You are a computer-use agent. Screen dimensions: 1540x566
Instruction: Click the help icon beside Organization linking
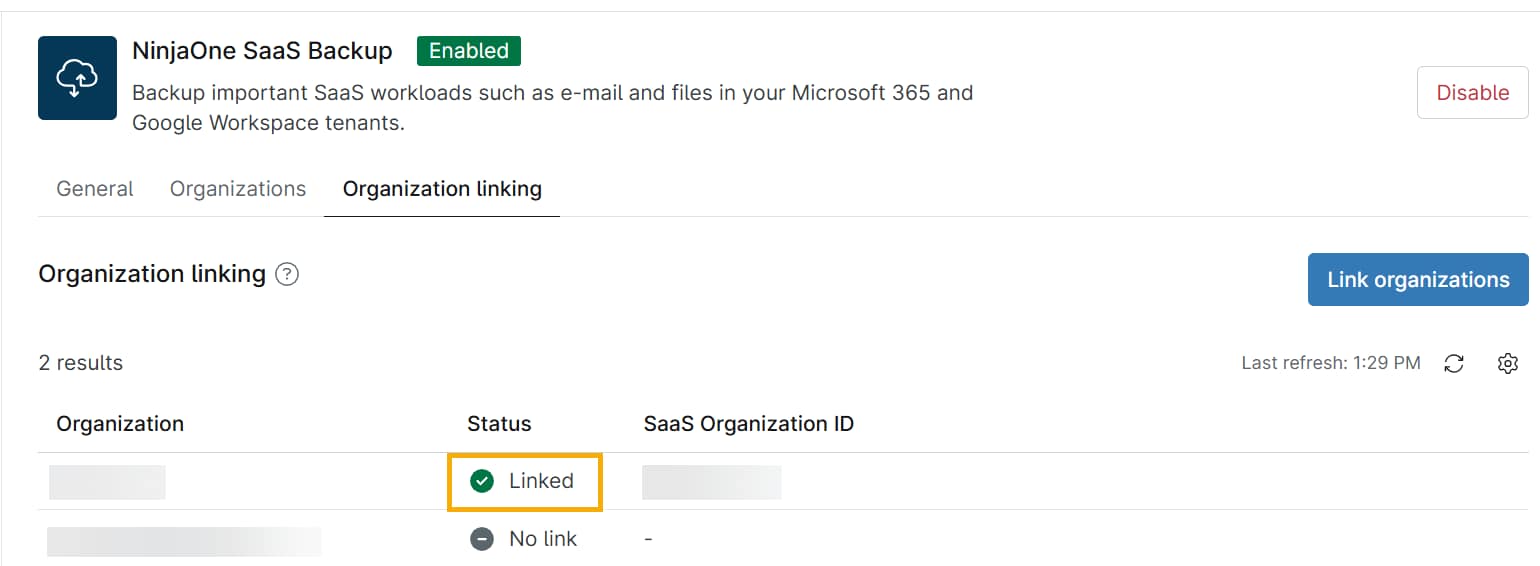(287, 274)
